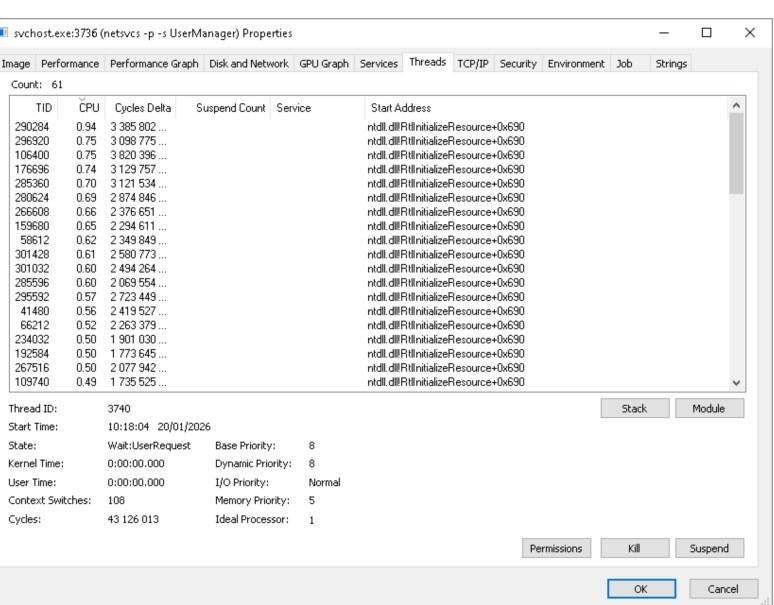Select thread row with TID 285360

coord(368,184)
